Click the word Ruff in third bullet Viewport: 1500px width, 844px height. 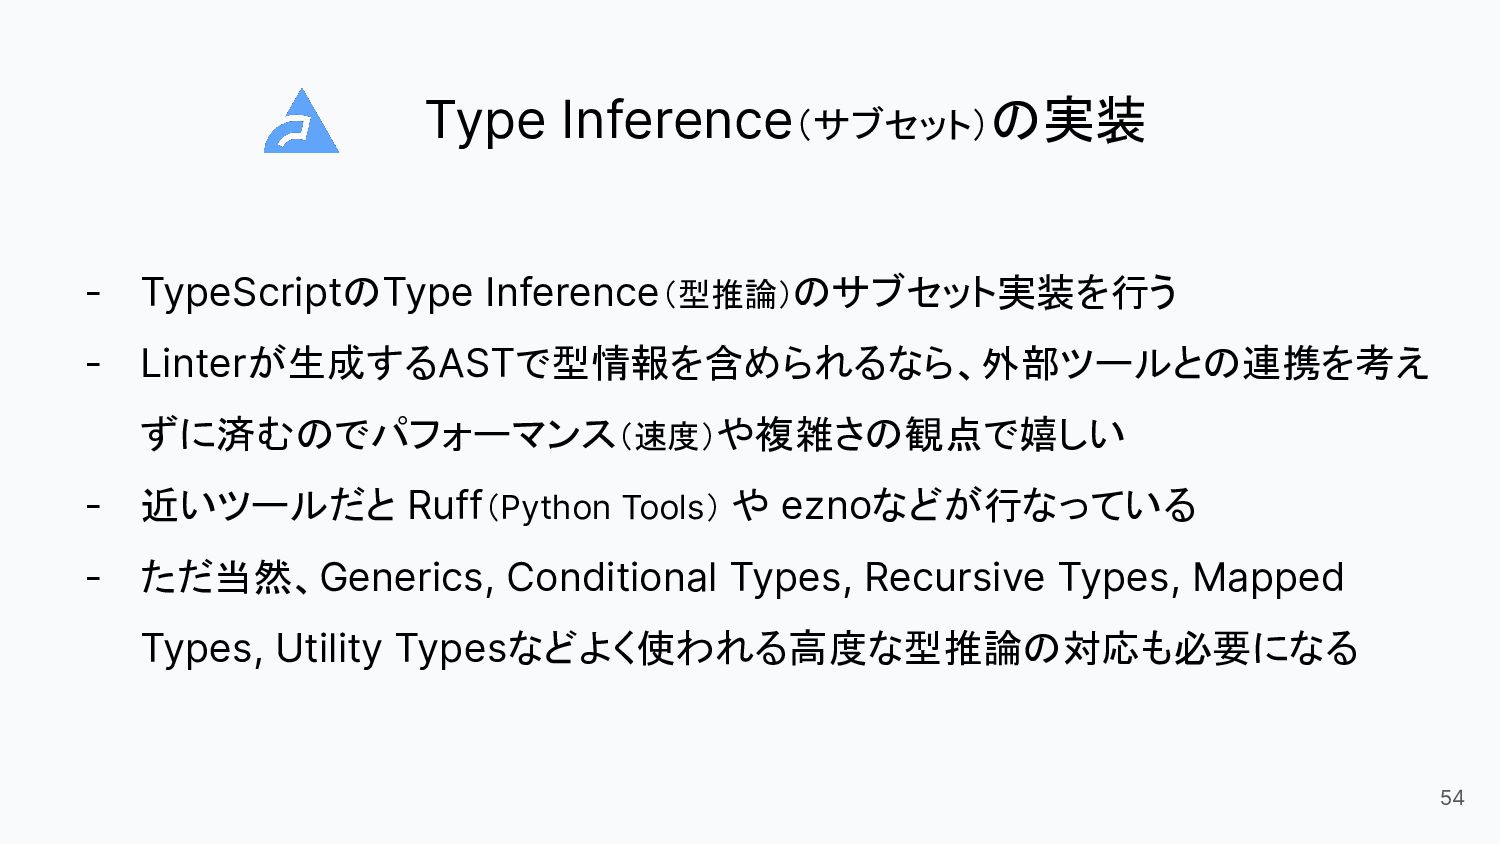pos(445,505)
